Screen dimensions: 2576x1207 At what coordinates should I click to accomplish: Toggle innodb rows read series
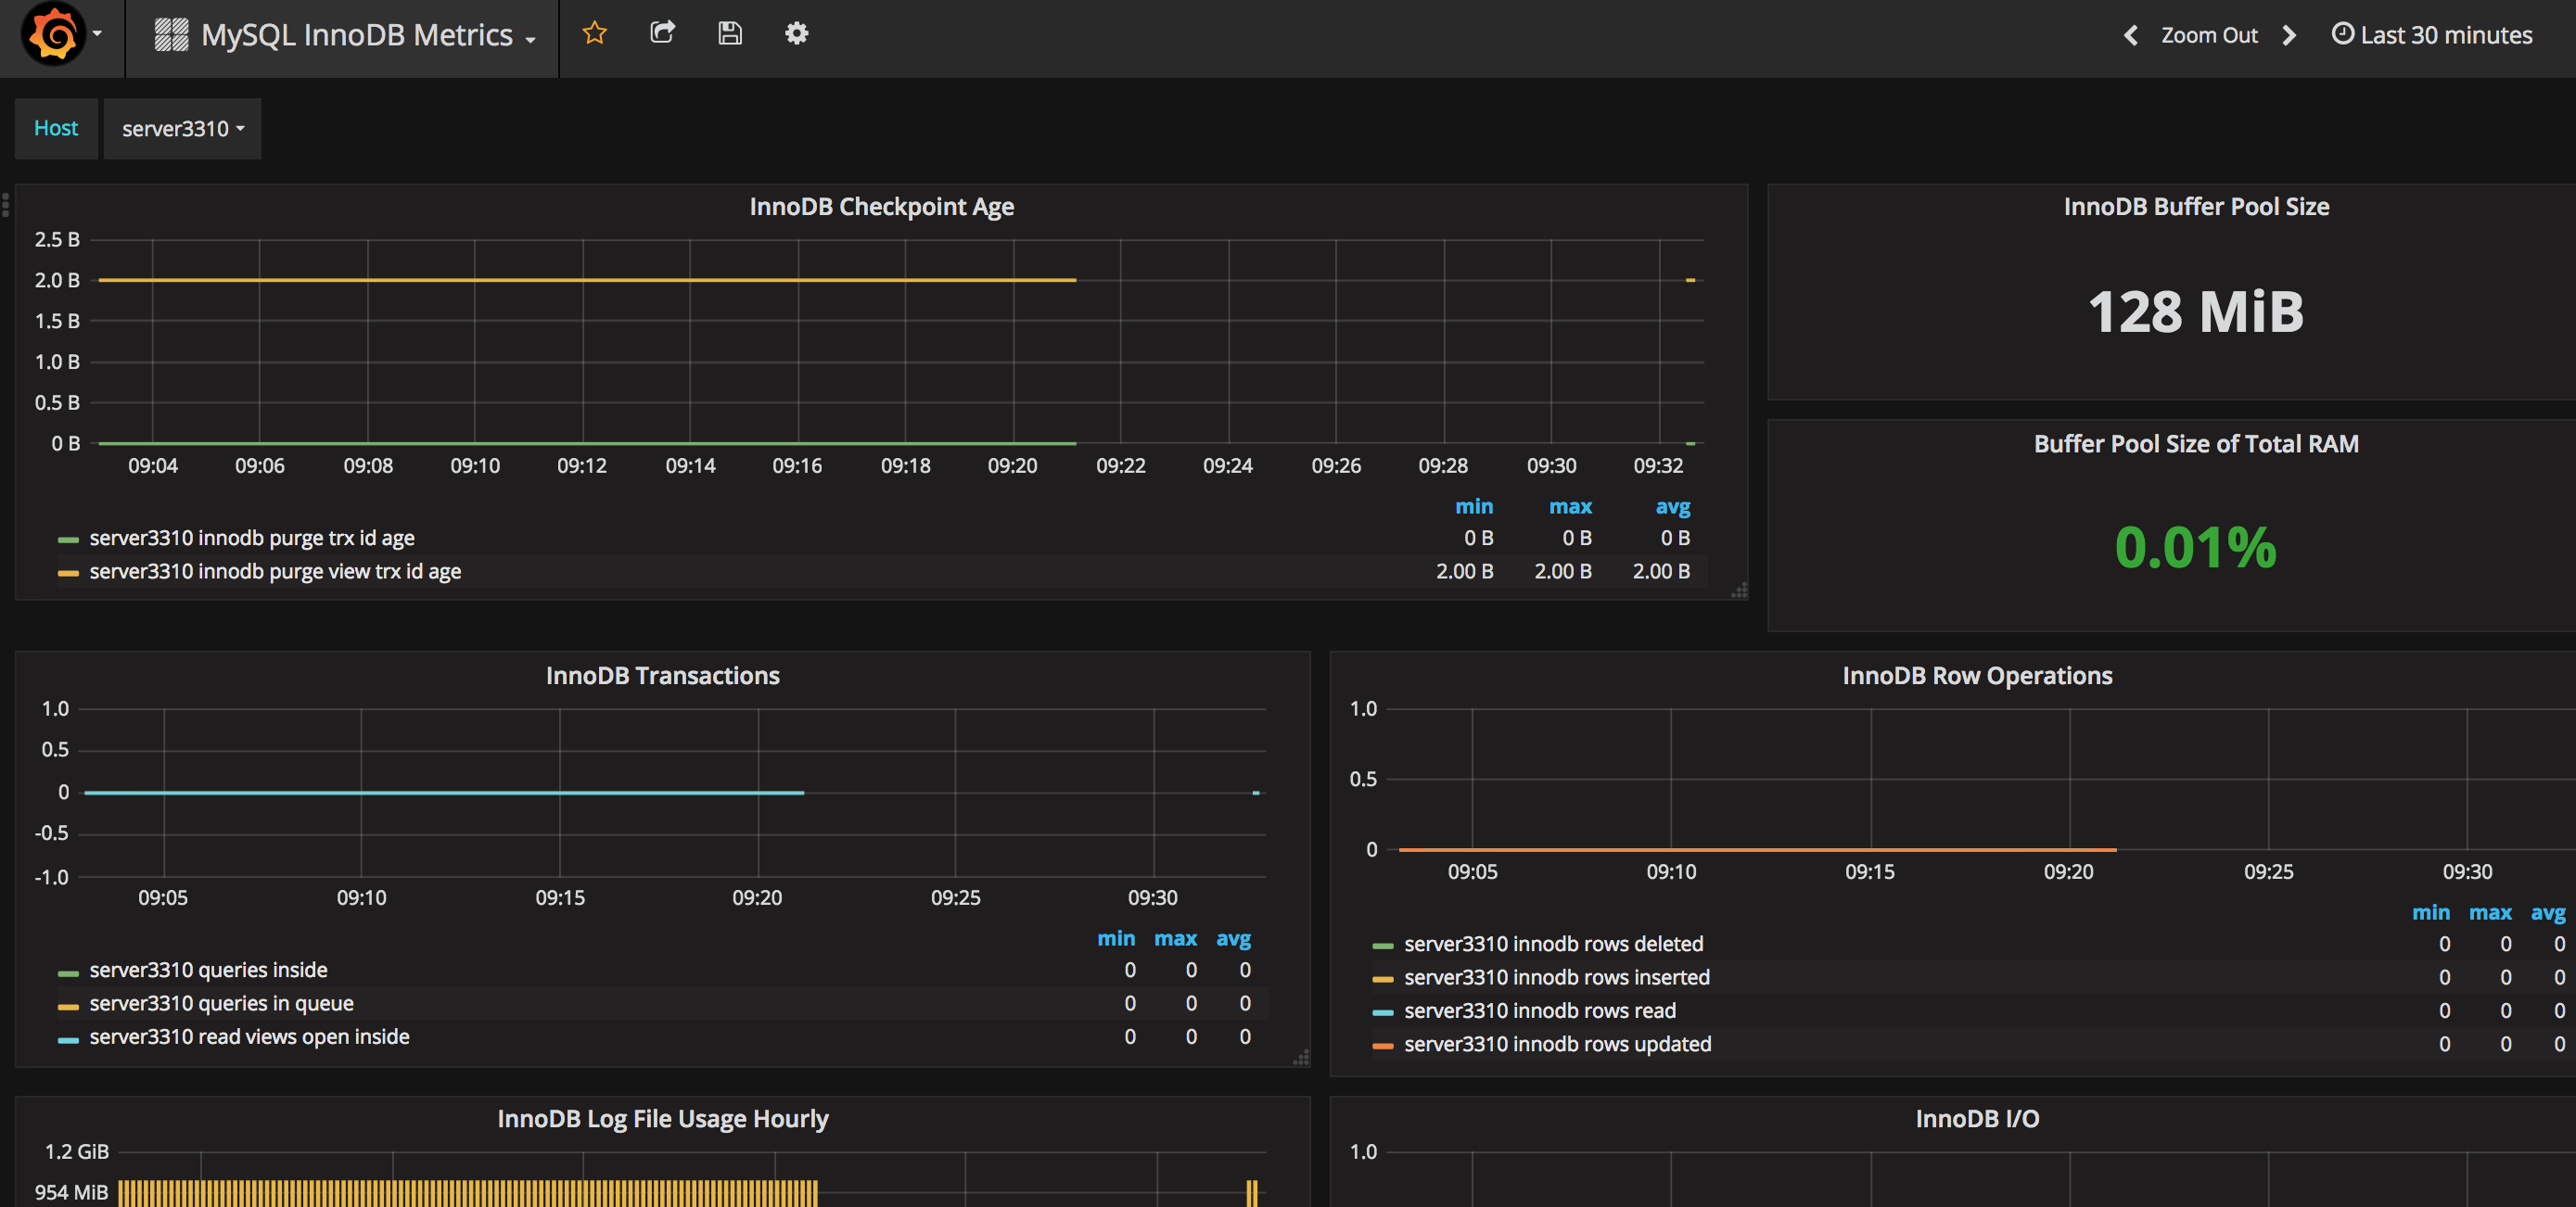pyautogui.click(x=1540, y=1011)
